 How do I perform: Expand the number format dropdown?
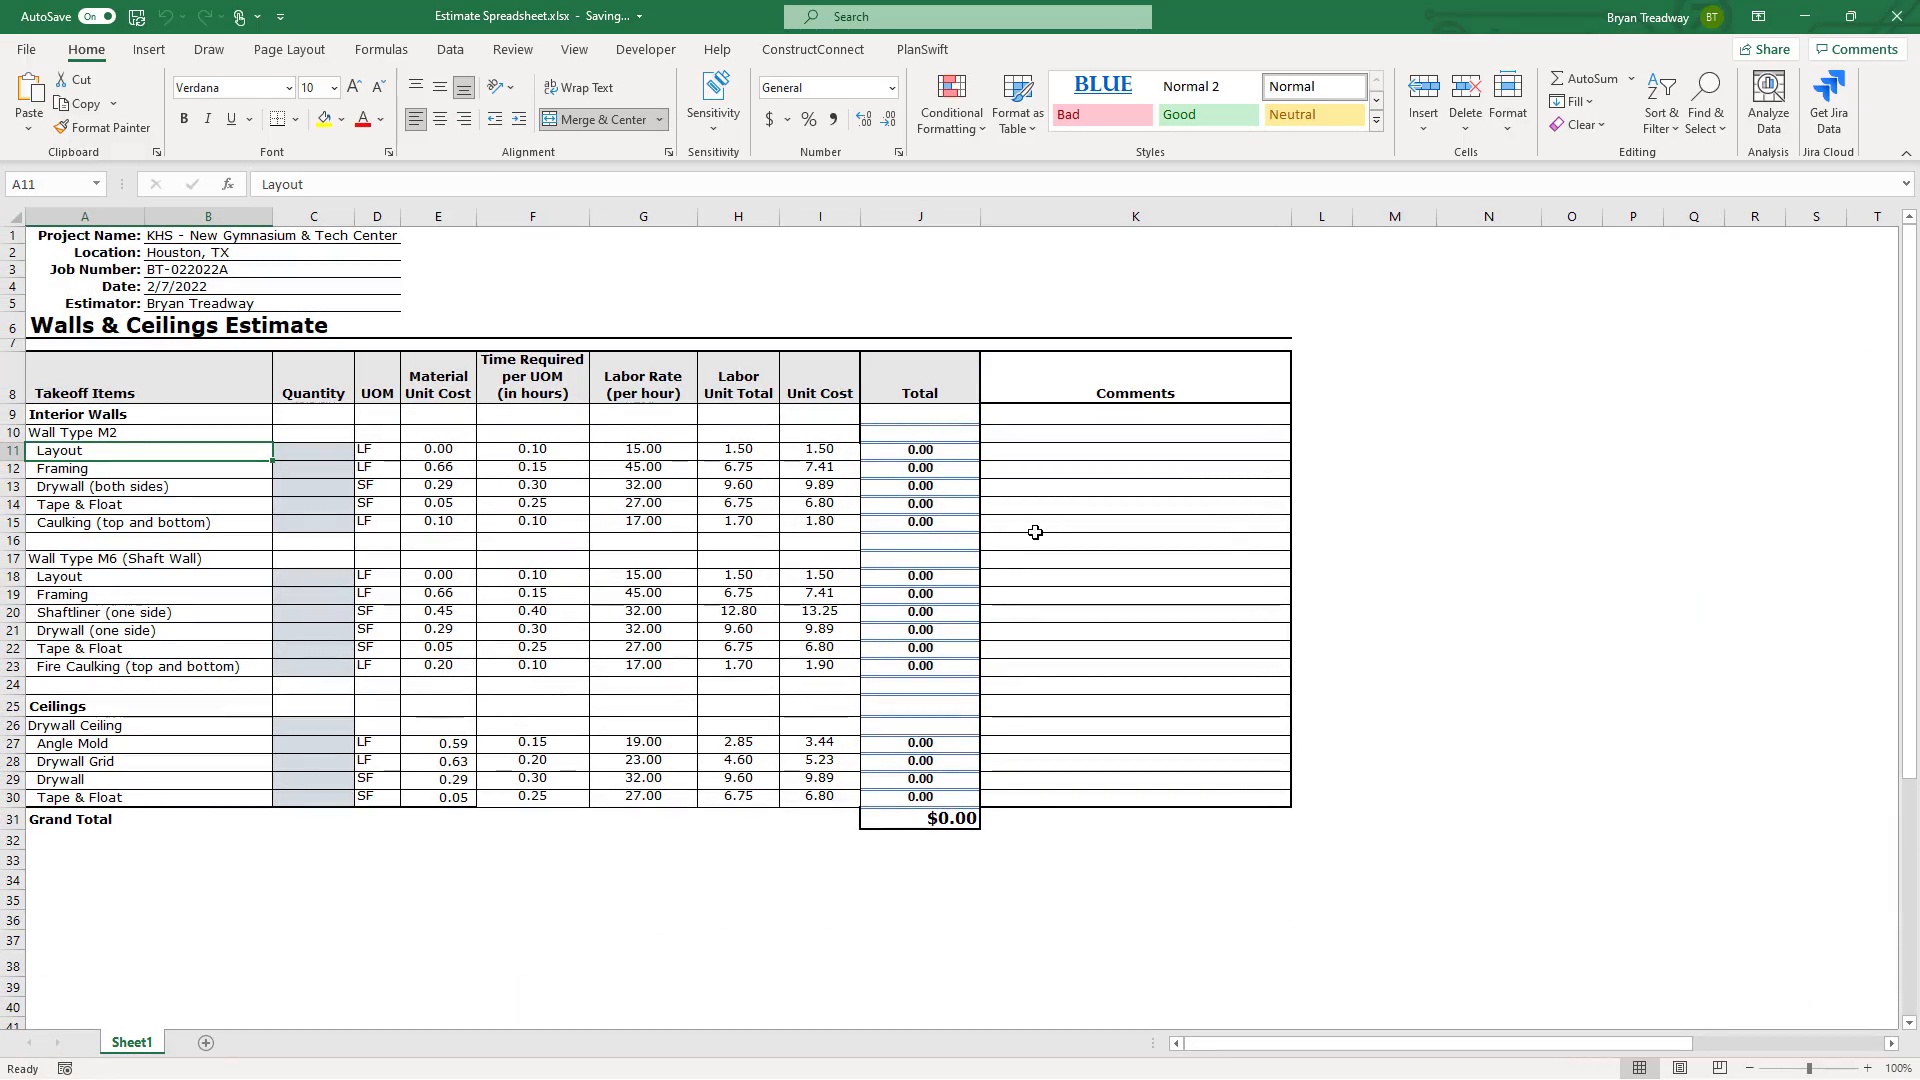(x=892, y=88)
